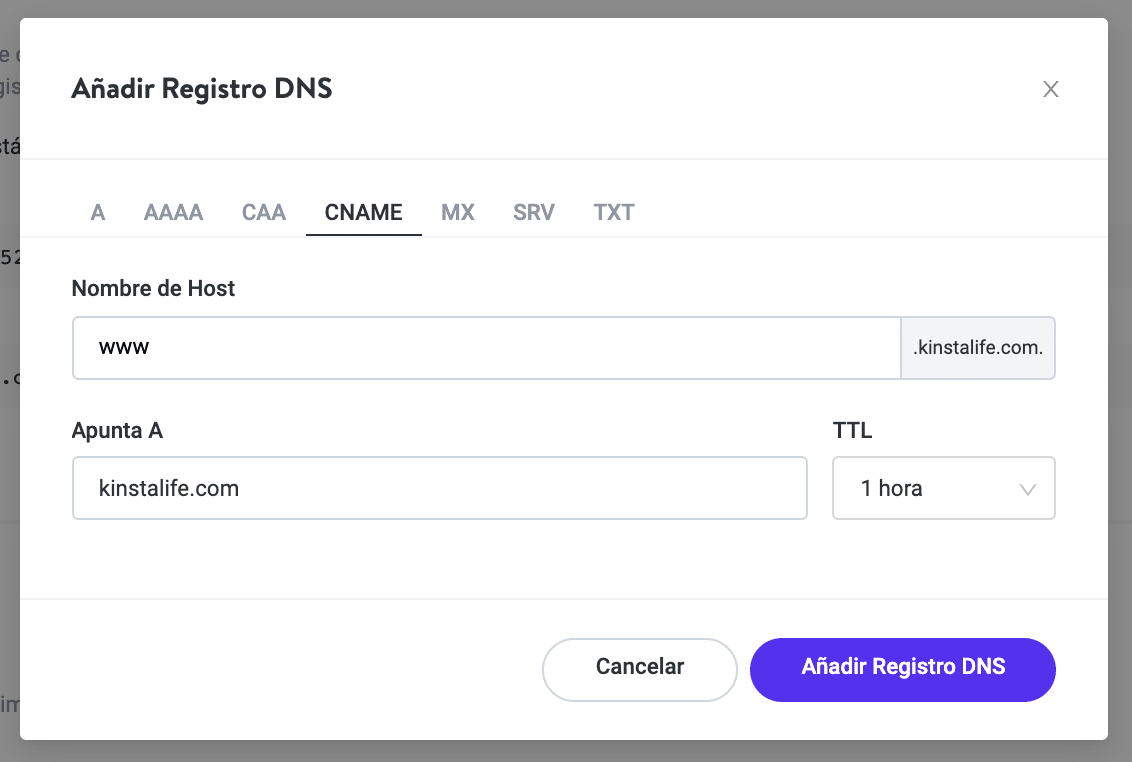Open the CAA record tab

pos(264,212)
